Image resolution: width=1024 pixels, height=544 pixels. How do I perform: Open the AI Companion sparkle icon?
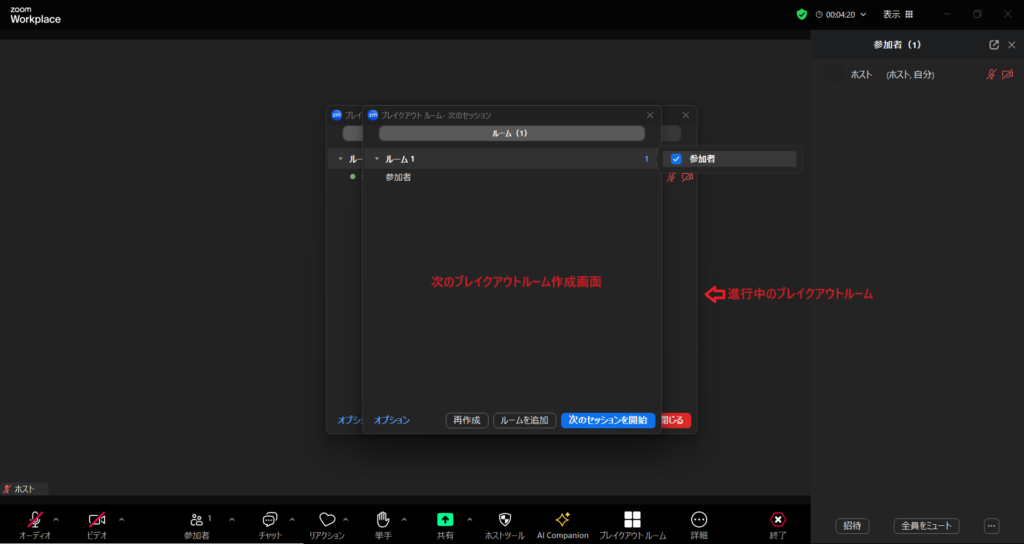tap(562, 519)
